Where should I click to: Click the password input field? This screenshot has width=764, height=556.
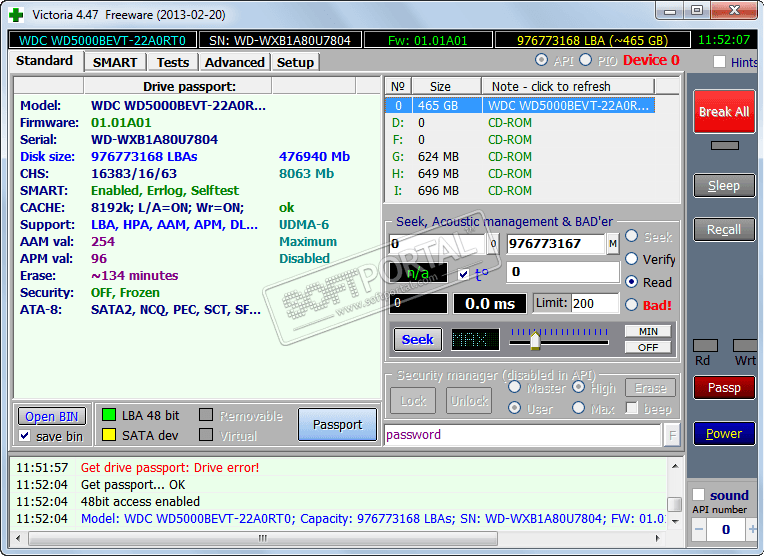click(522, 435)
